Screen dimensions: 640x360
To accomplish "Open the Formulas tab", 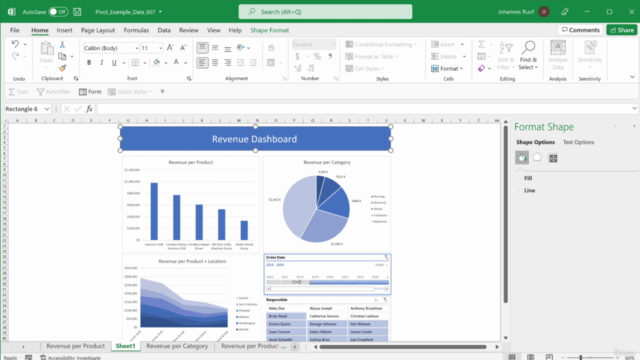I will (136, 30).
